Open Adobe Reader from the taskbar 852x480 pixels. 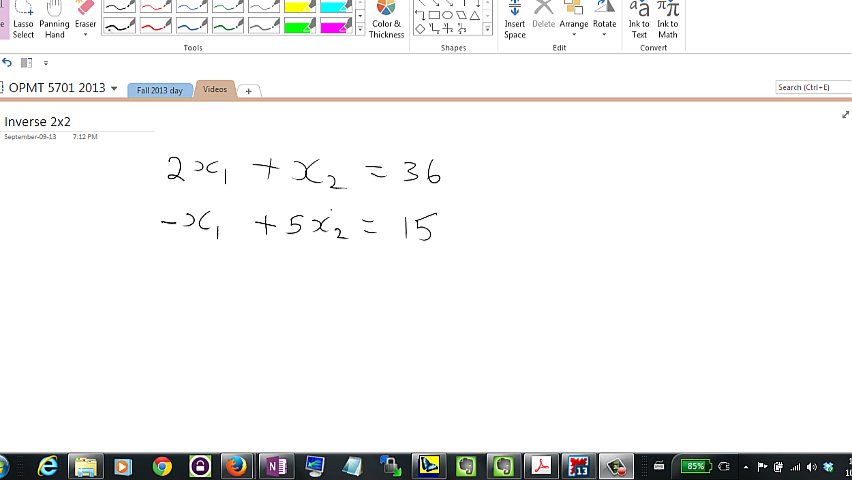[541, 466]
